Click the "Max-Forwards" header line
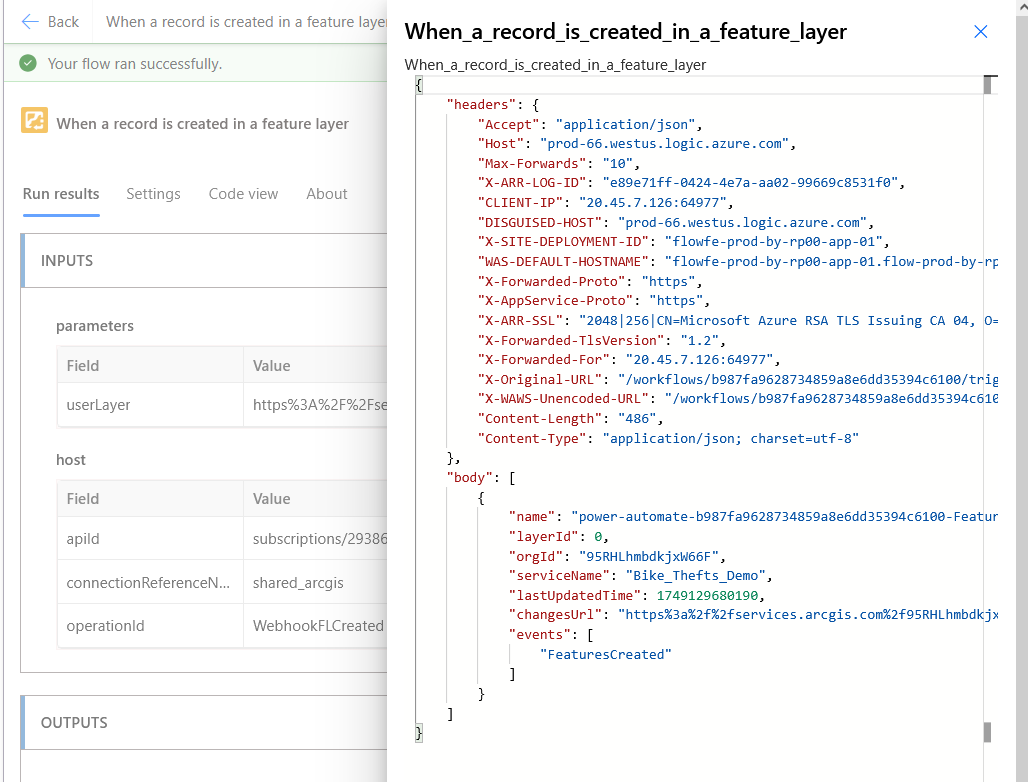The width and height of the screenshot is (1028, 782). (x=558, y=163)
